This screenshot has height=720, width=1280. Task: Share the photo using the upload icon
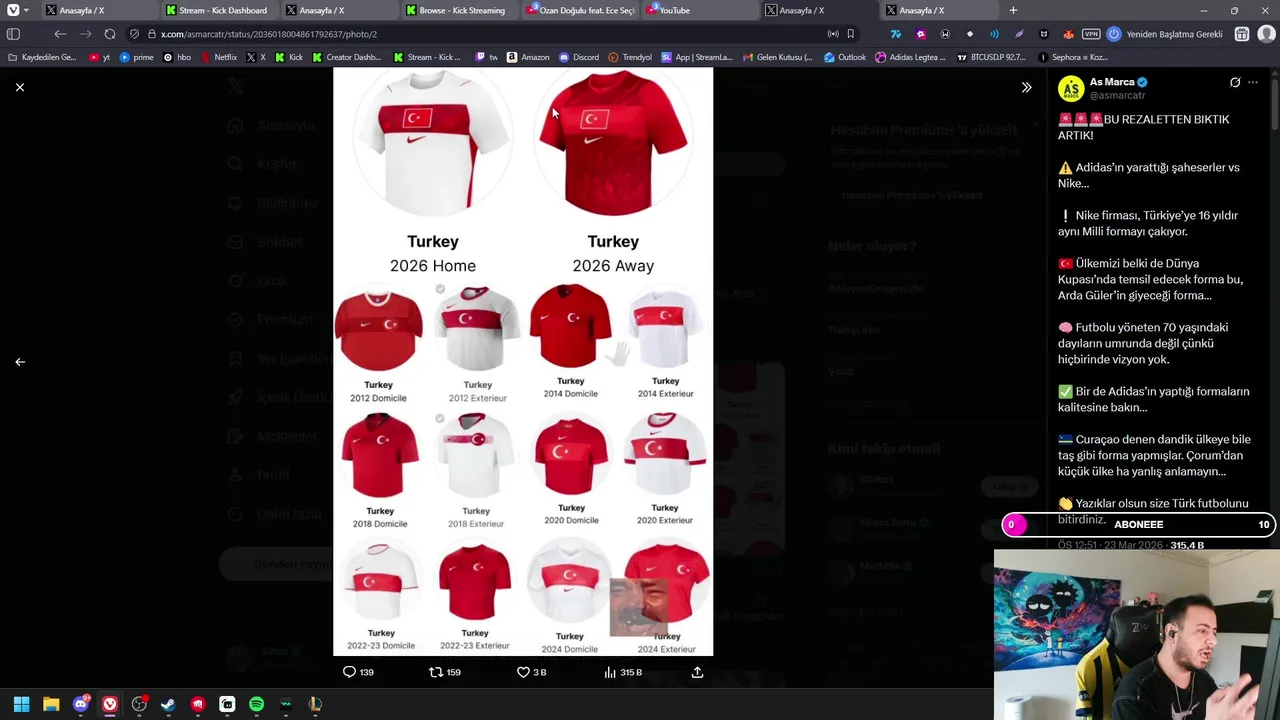(x=697, y=672)
